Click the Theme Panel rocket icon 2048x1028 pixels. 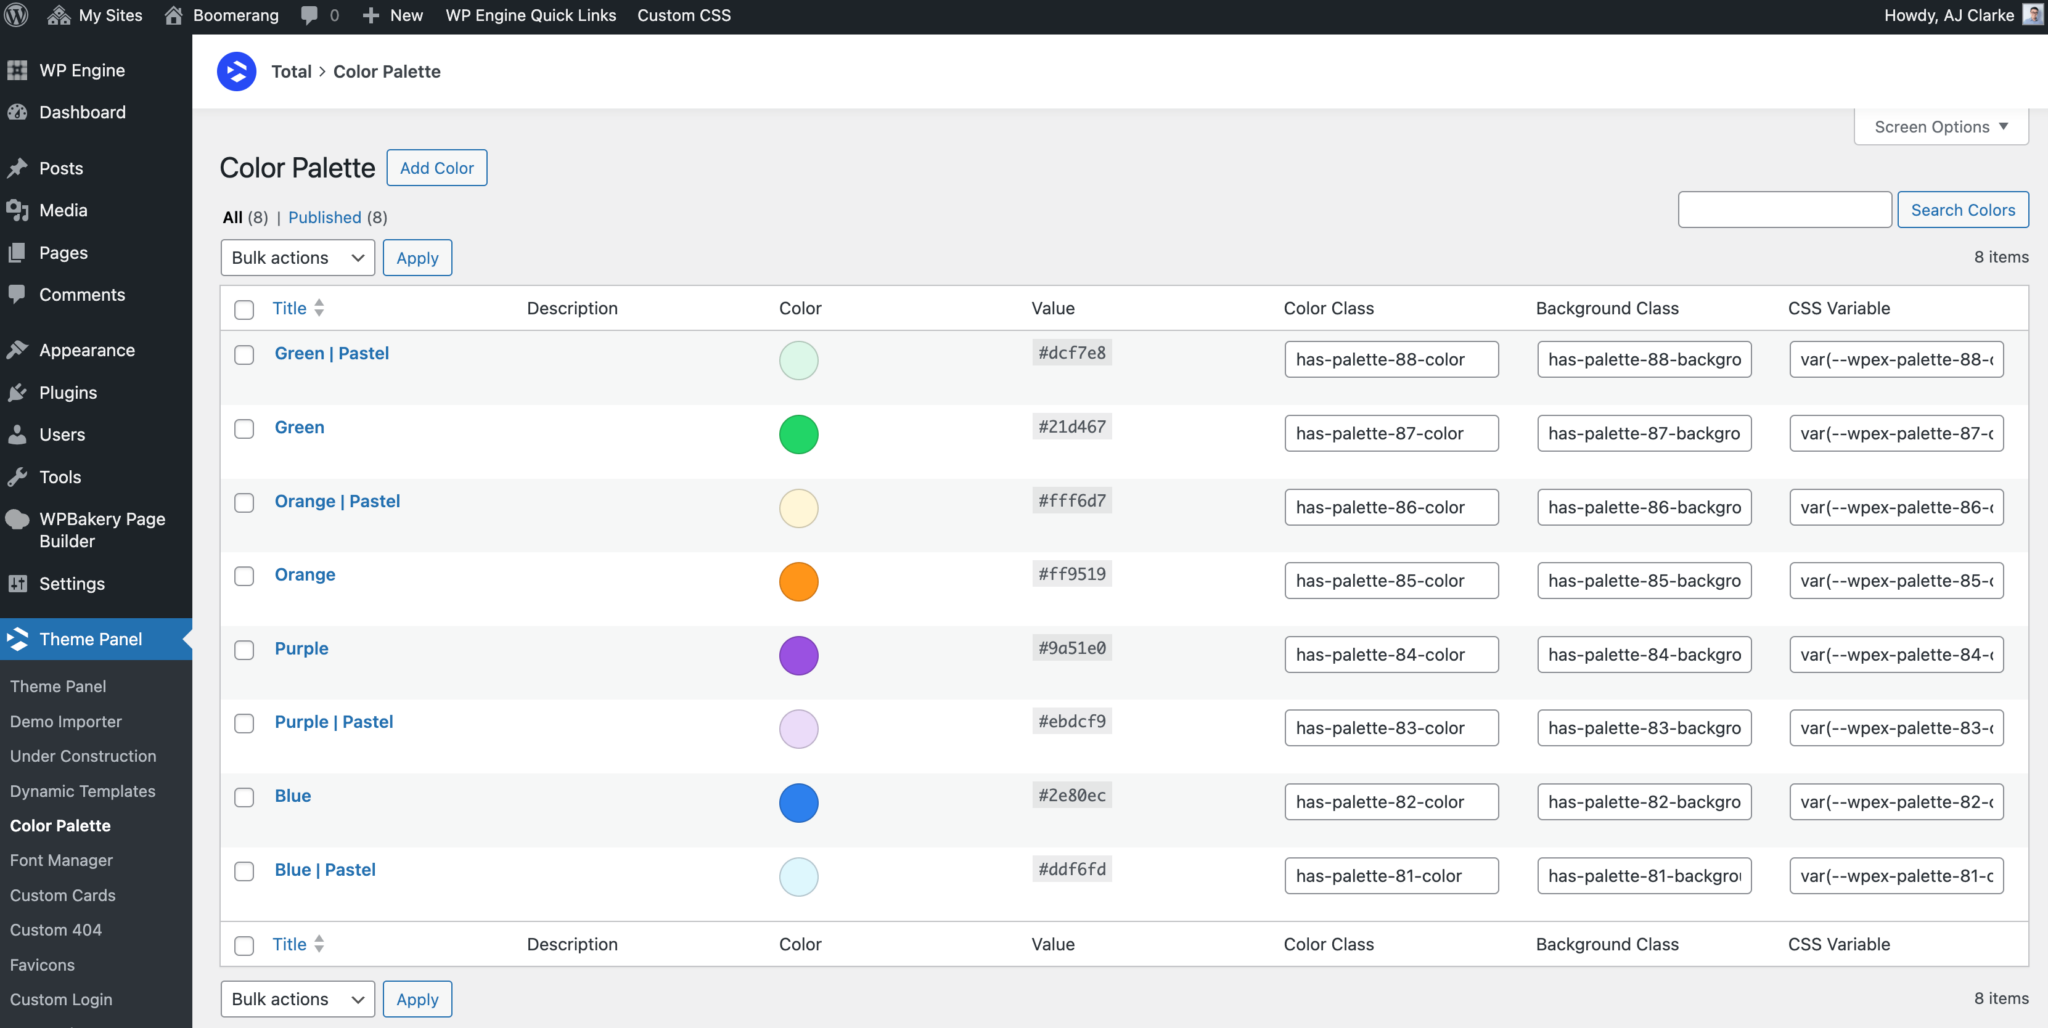18,639
